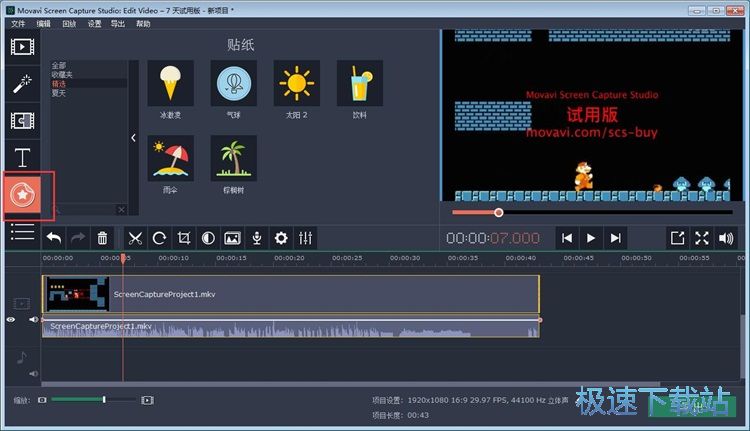Open the 帮助 menu

click(x=143, y=23)
